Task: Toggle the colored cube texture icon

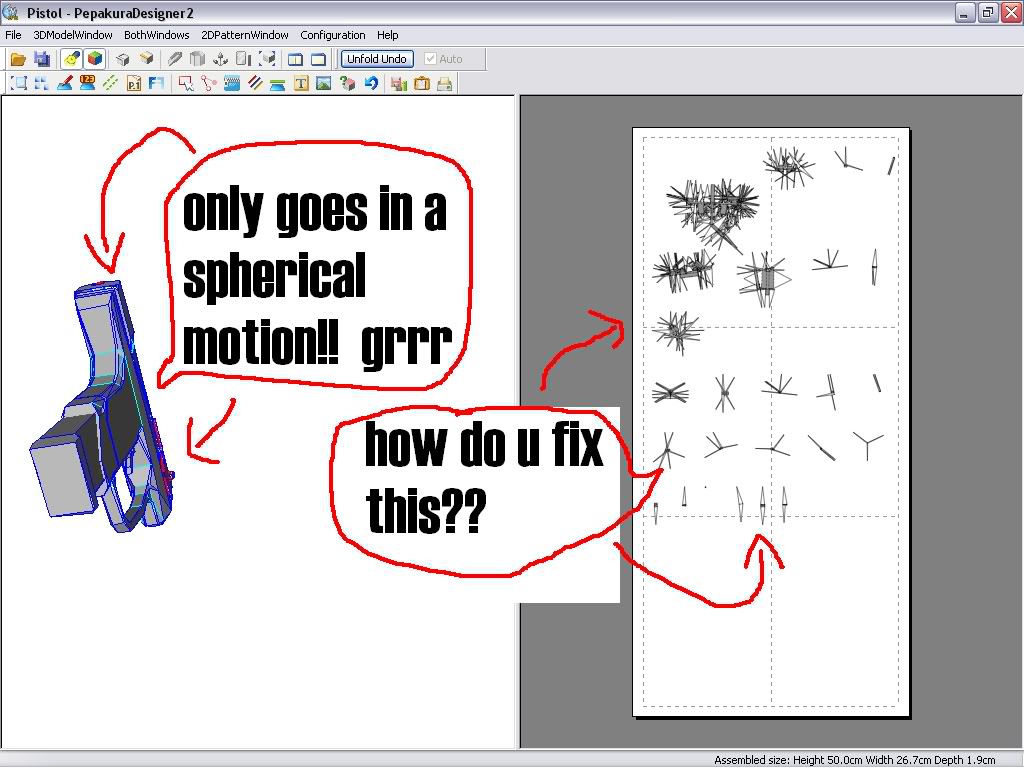Action: [95, 59]
